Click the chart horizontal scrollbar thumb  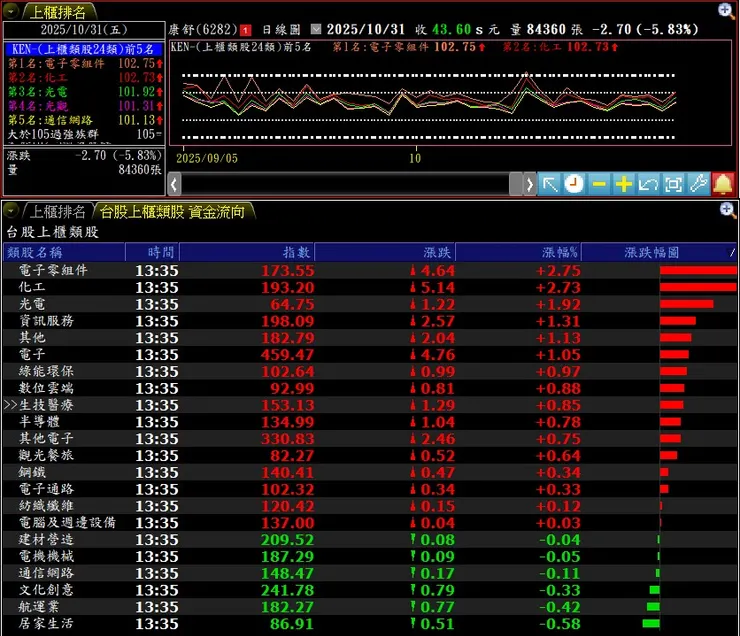515,184
